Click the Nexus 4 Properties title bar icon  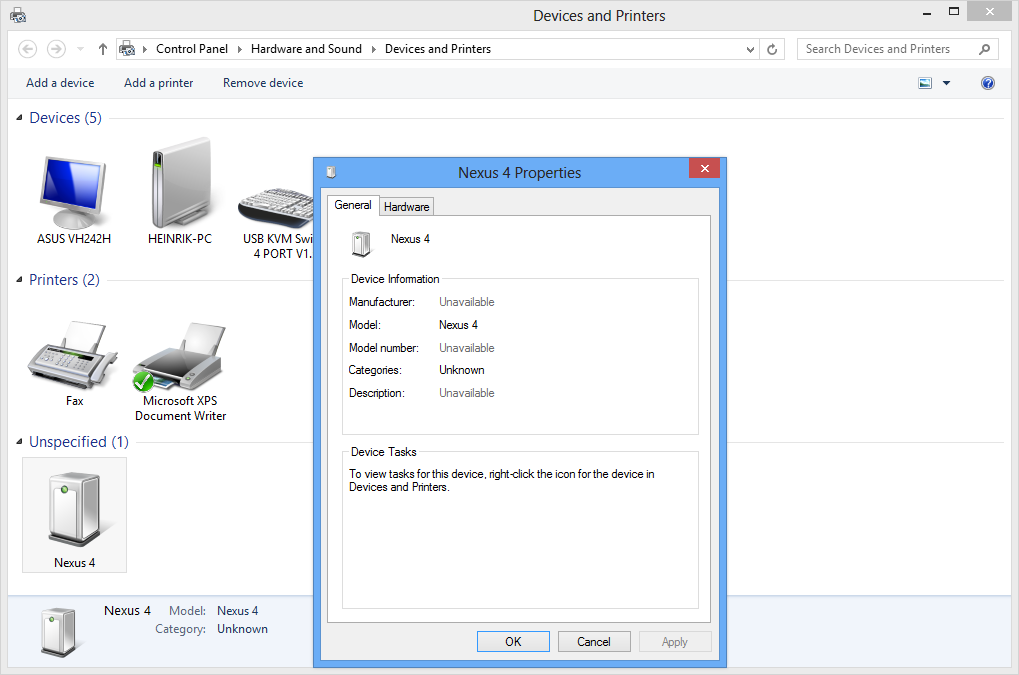pos(331,173)
